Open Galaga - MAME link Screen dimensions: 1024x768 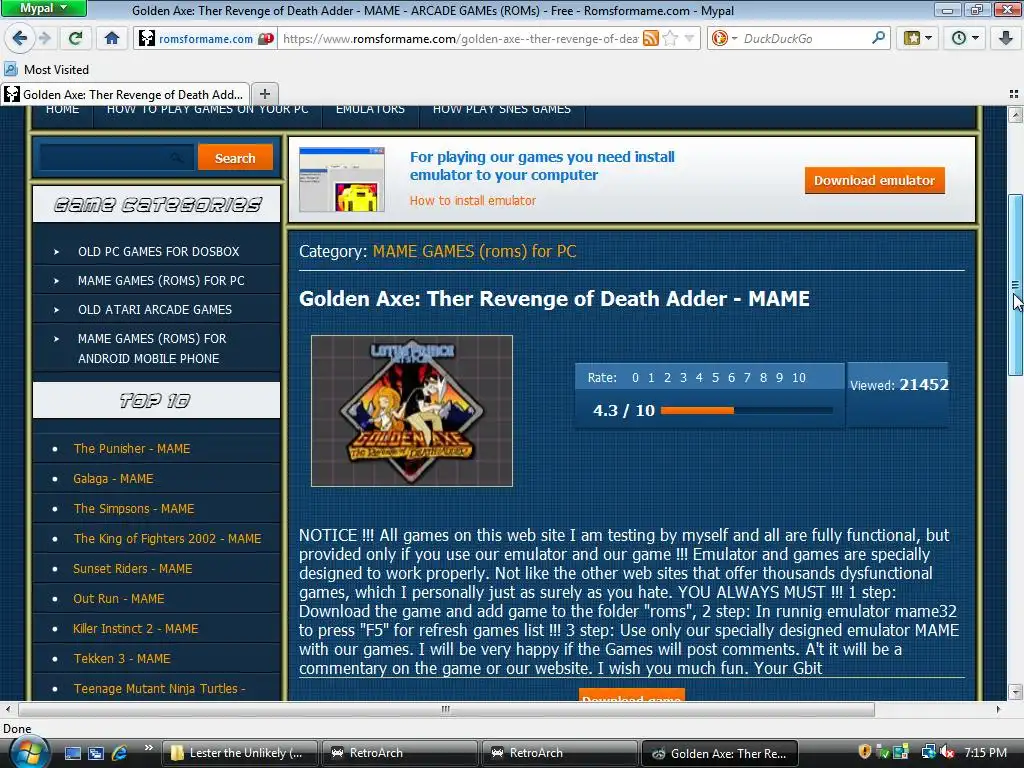[113, 479]
